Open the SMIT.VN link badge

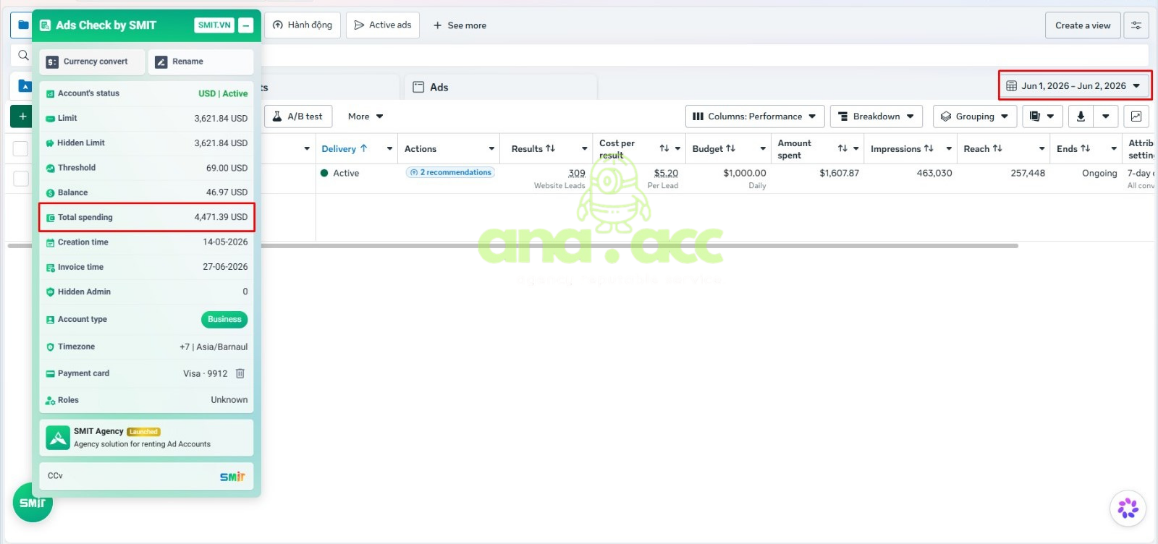(214, 25)
